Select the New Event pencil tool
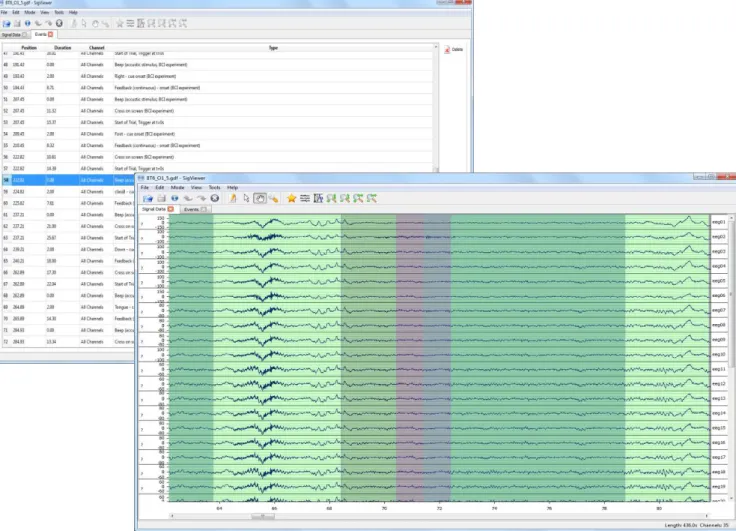Viewport: 736px width, 531px height. click(x=233, y=199)
